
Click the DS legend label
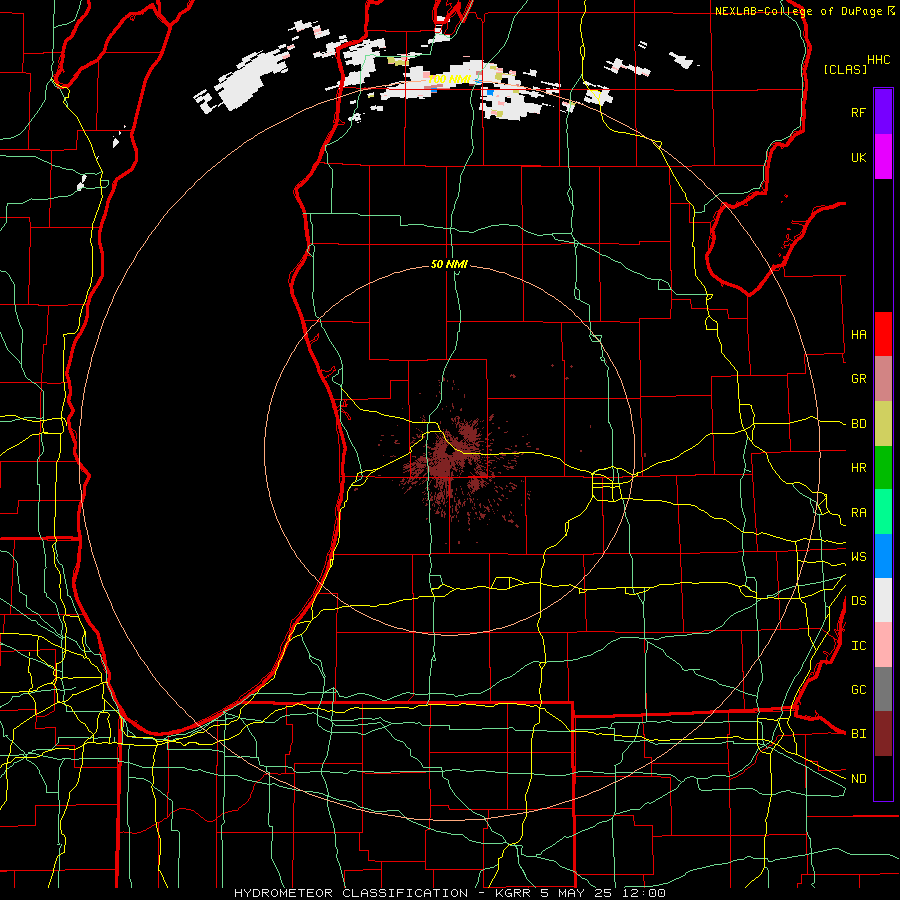point(858,601)
